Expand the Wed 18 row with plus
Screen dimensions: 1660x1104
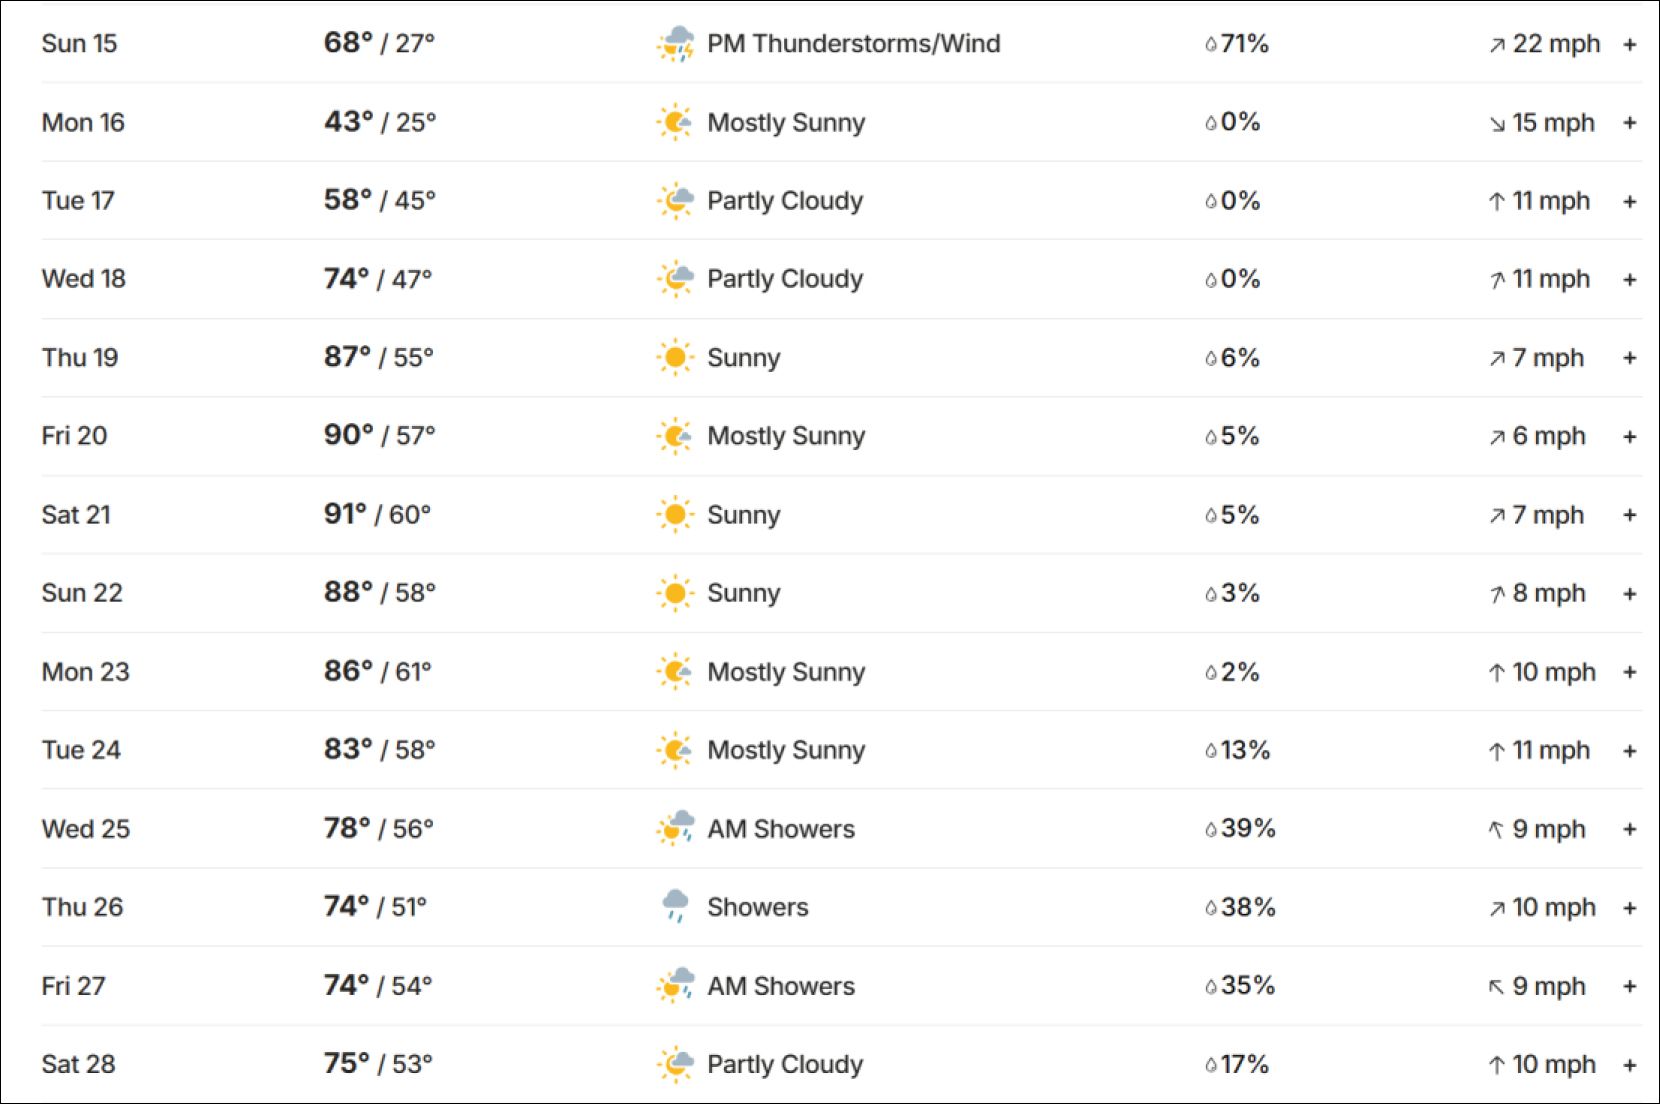pyautogui.click(x=1630, y=279)
